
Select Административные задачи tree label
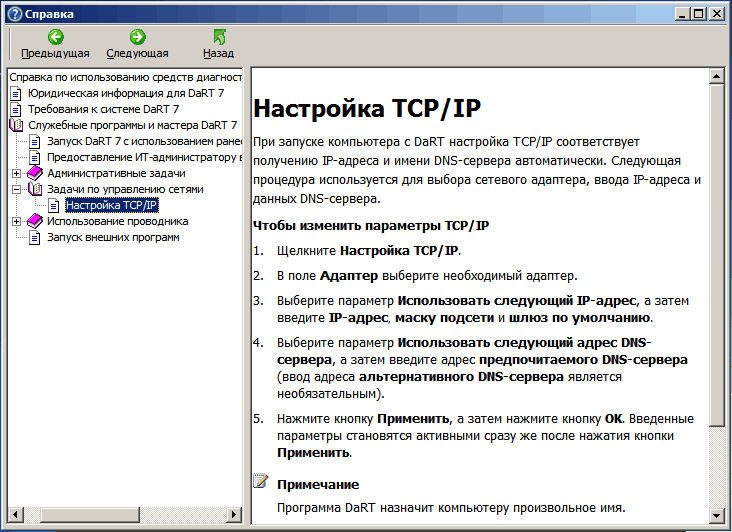(116, 173)
